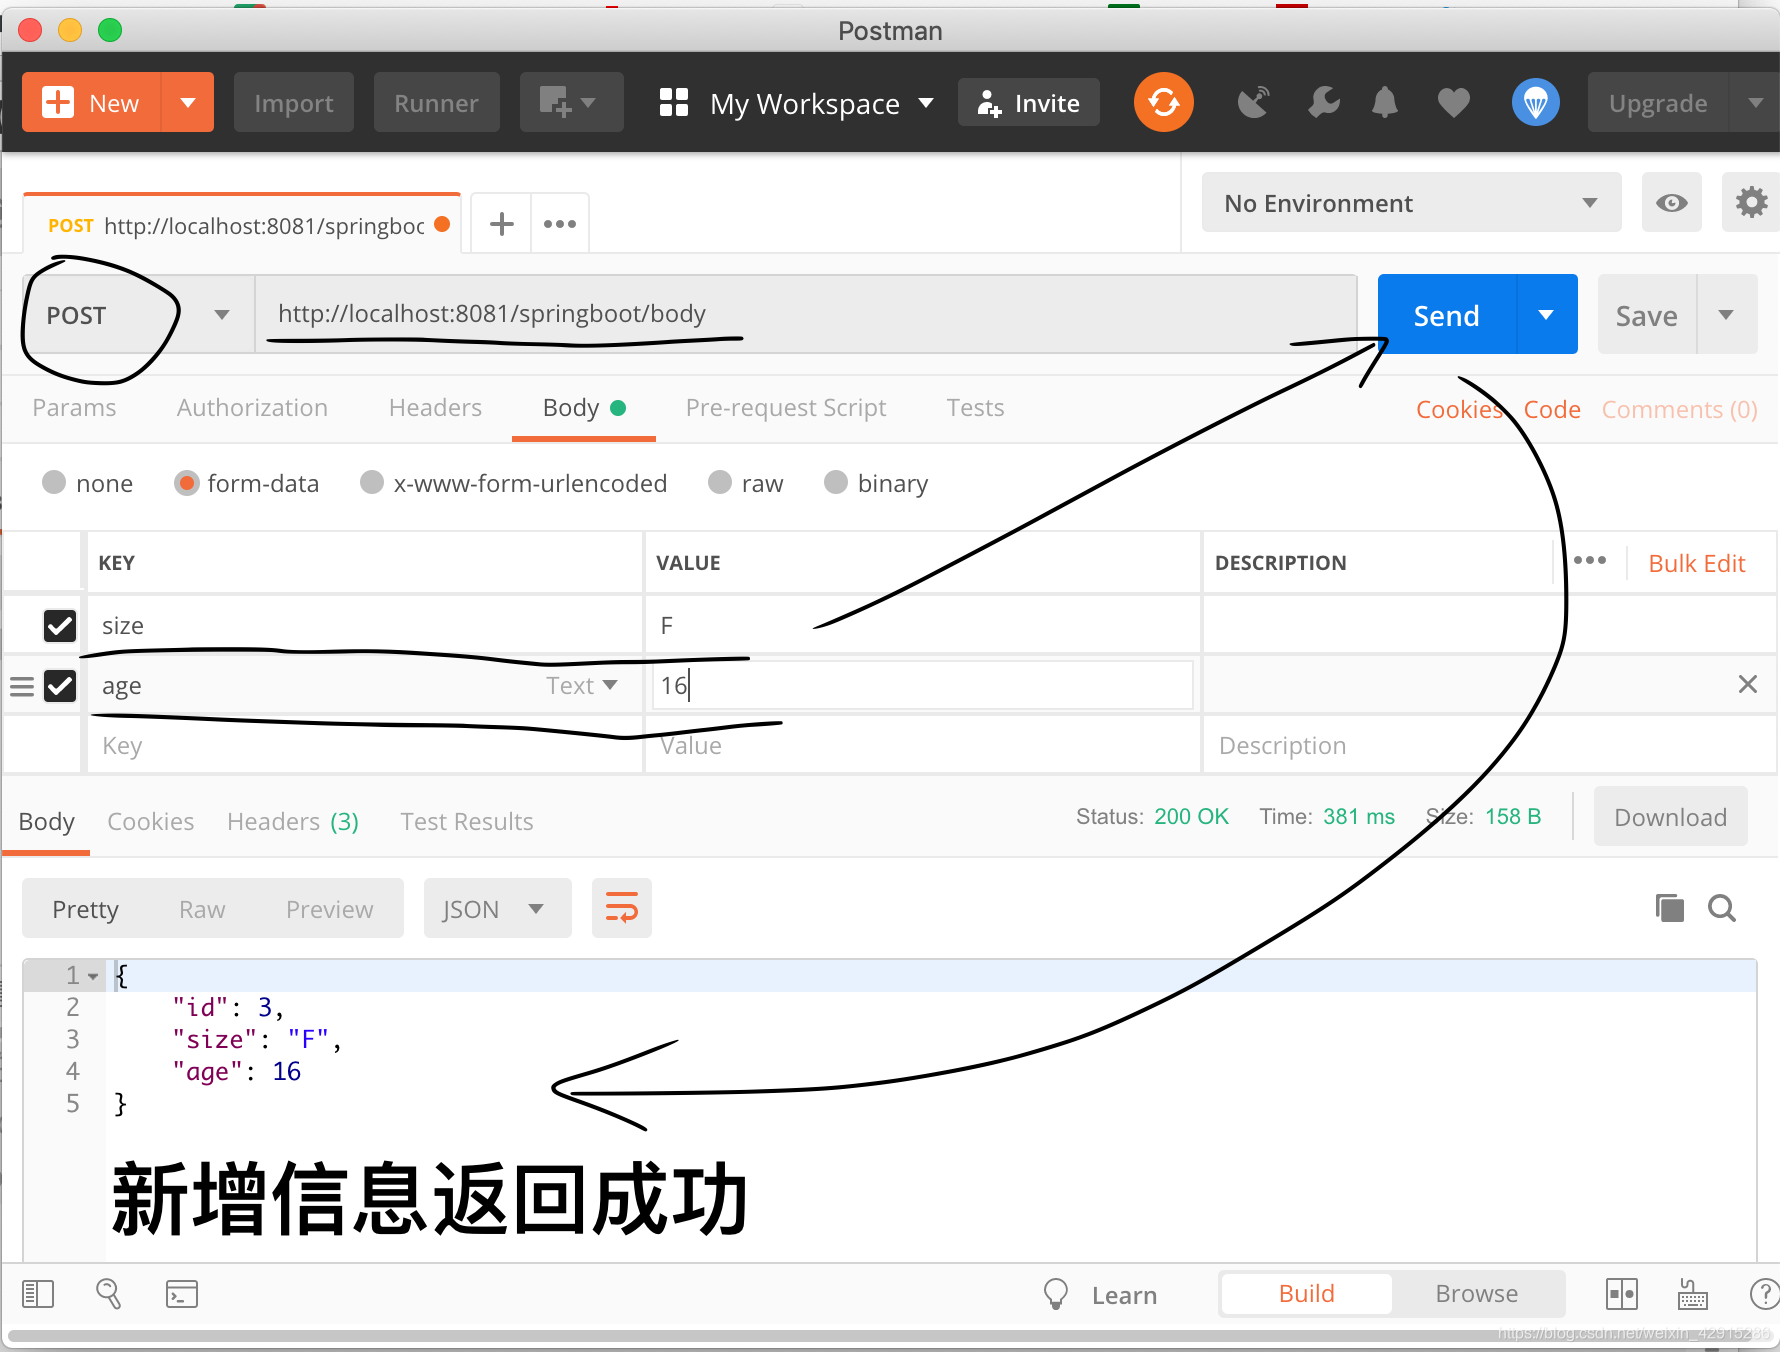Uncheck the age parameter checkbox
This screenshot has width=1780, height=1352.
[x=60, y=686]
